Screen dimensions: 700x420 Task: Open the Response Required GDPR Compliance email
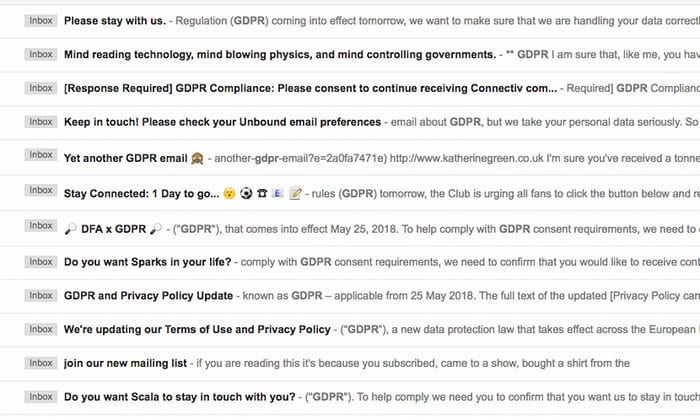(x=350, y=88)
